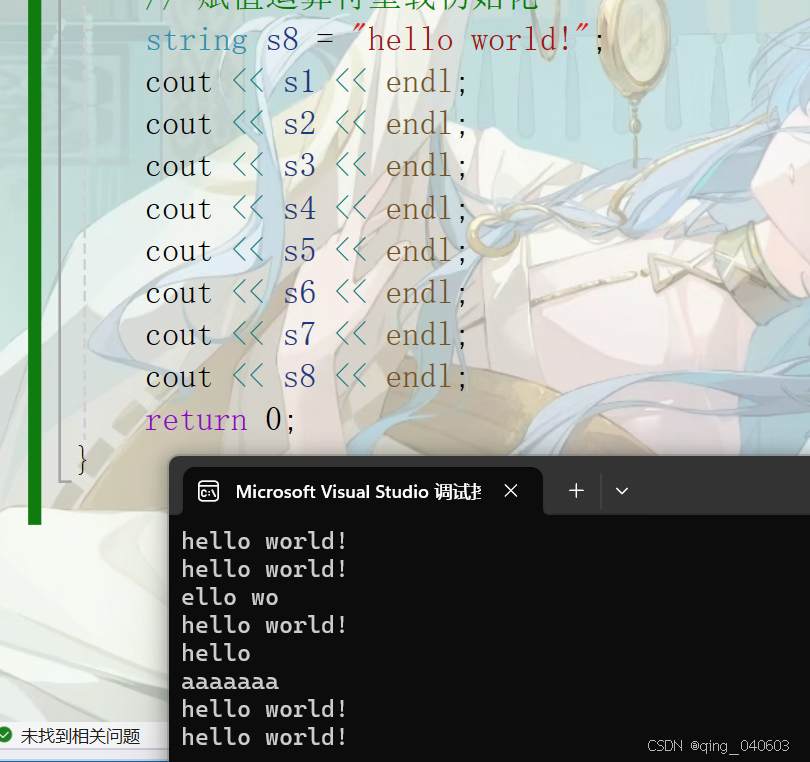Click the 'return 0;' statement

220,419
